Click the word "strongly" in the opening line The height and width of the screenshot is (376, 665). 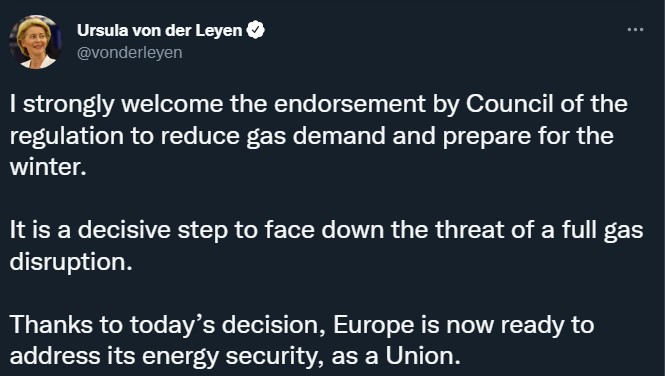click(x=68, y=105)
